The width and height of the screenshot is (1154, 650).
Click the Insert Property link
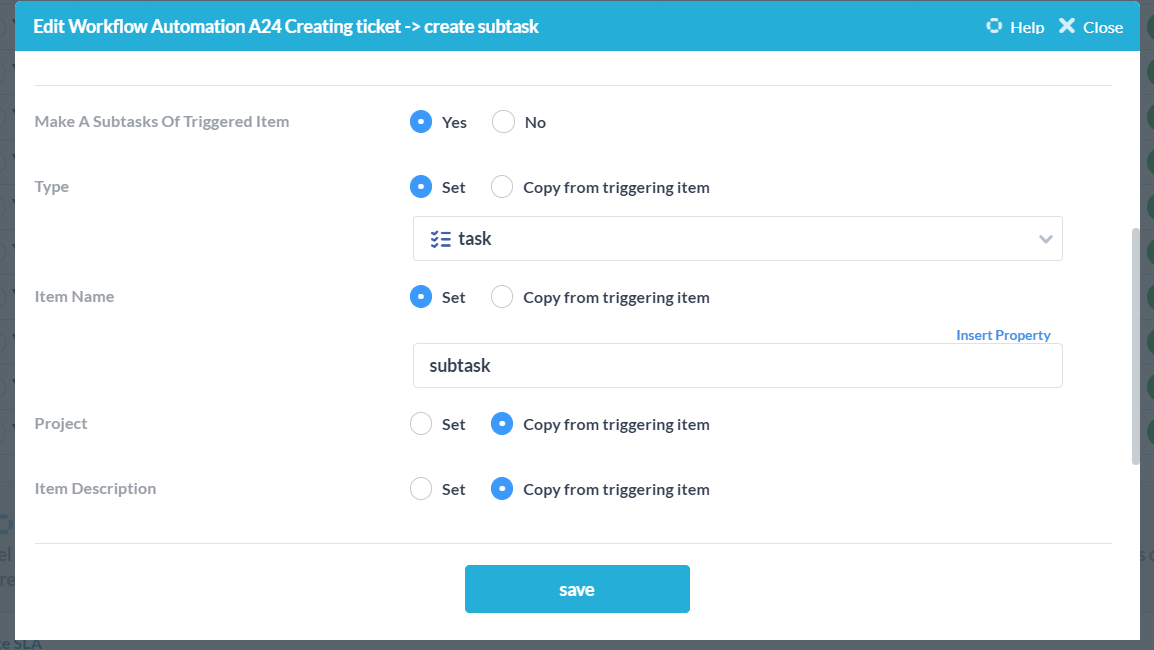[x=1003, y=334]
